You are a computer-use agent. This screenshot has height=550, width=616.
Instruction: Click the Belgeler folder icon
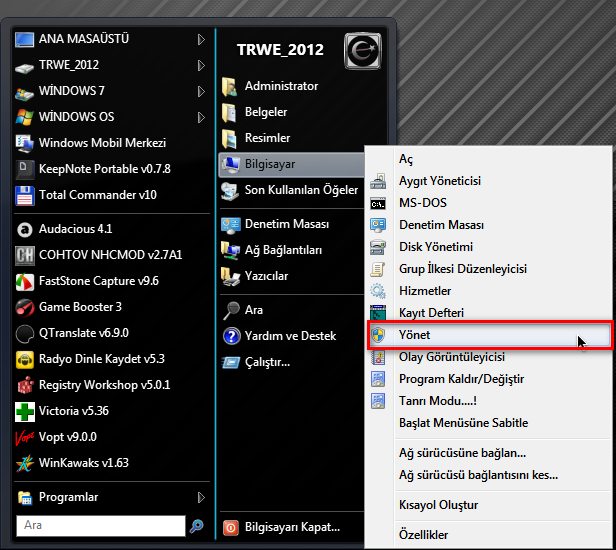click(x=229, y=113)
